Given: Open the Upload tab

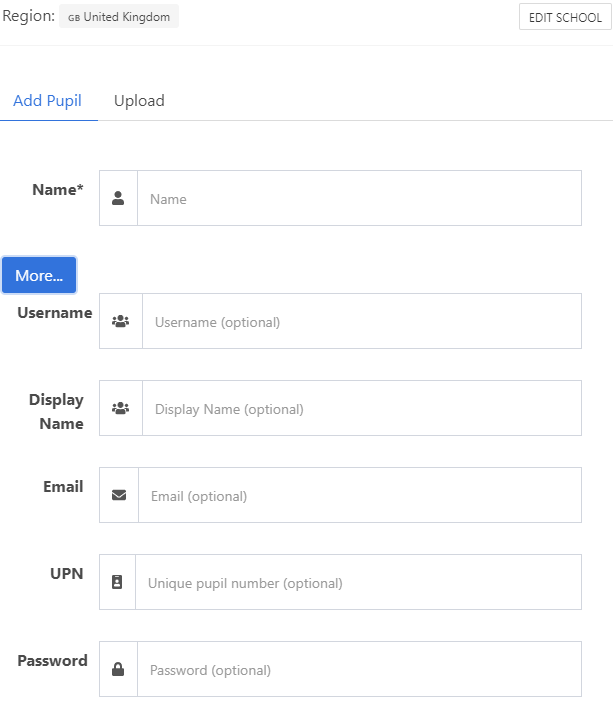Looking at the screenshot, I should 139,101.
